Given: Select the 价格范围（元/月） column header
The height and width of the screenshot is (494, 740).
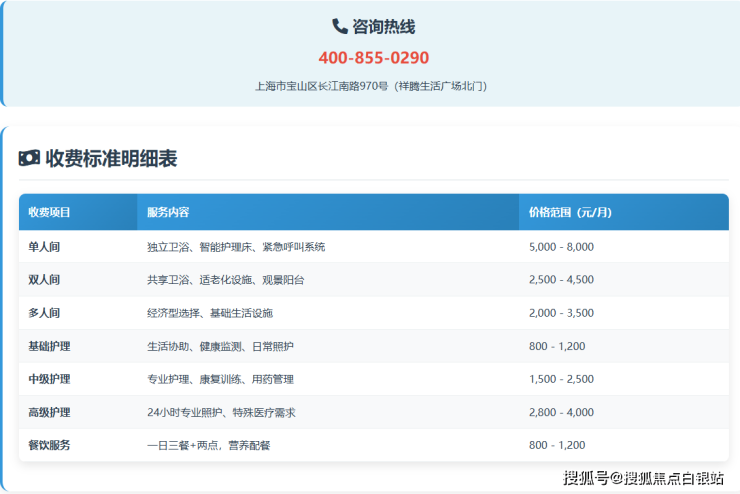Looking at the screenshot, I should coord(570,213).
